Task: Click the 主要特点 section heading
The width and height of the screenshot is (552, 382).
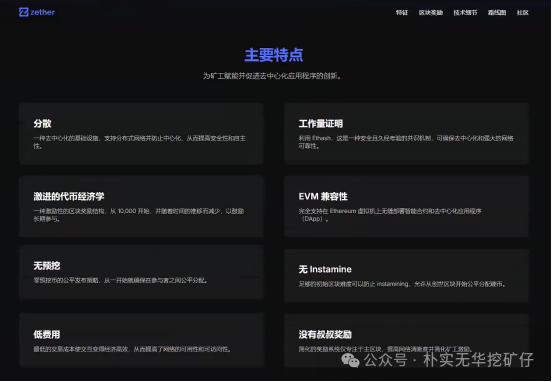Action: (x=274, y=55)
